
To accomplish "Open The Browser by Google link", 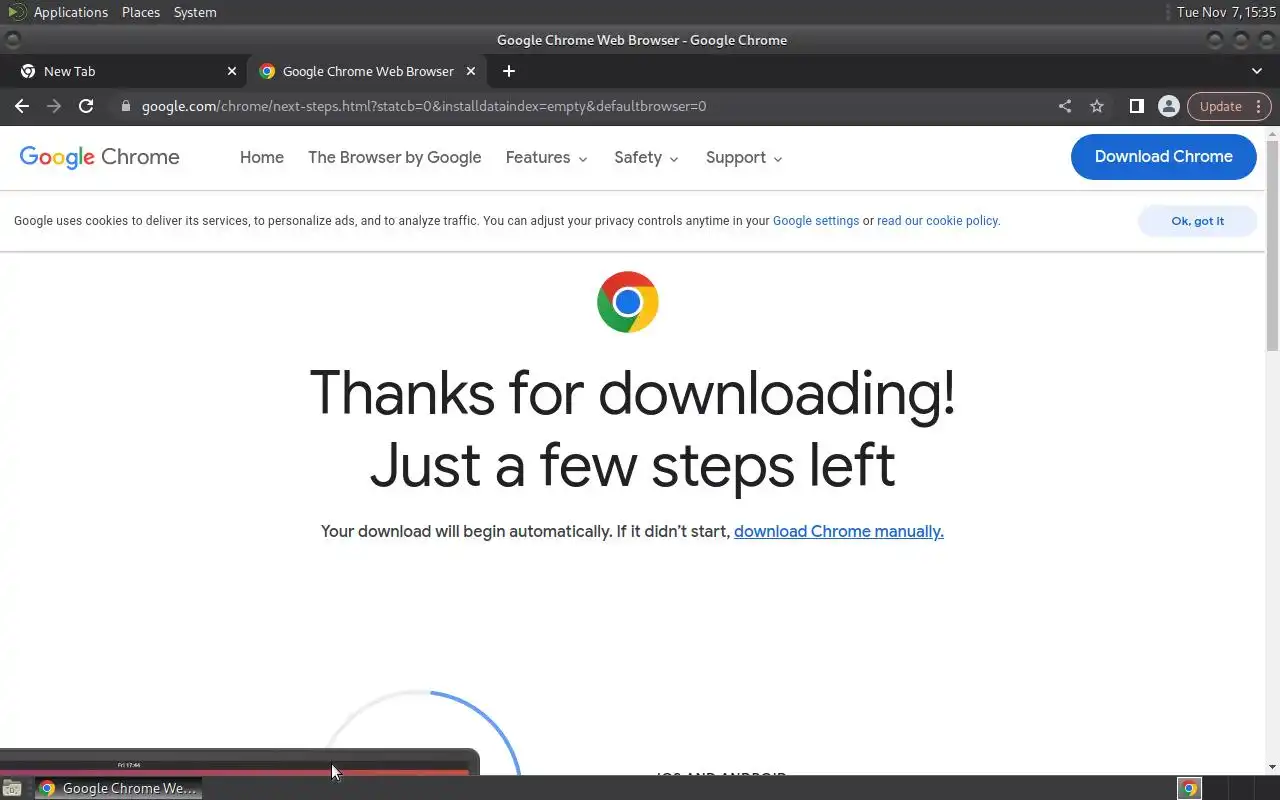I will tap(395, 157).
